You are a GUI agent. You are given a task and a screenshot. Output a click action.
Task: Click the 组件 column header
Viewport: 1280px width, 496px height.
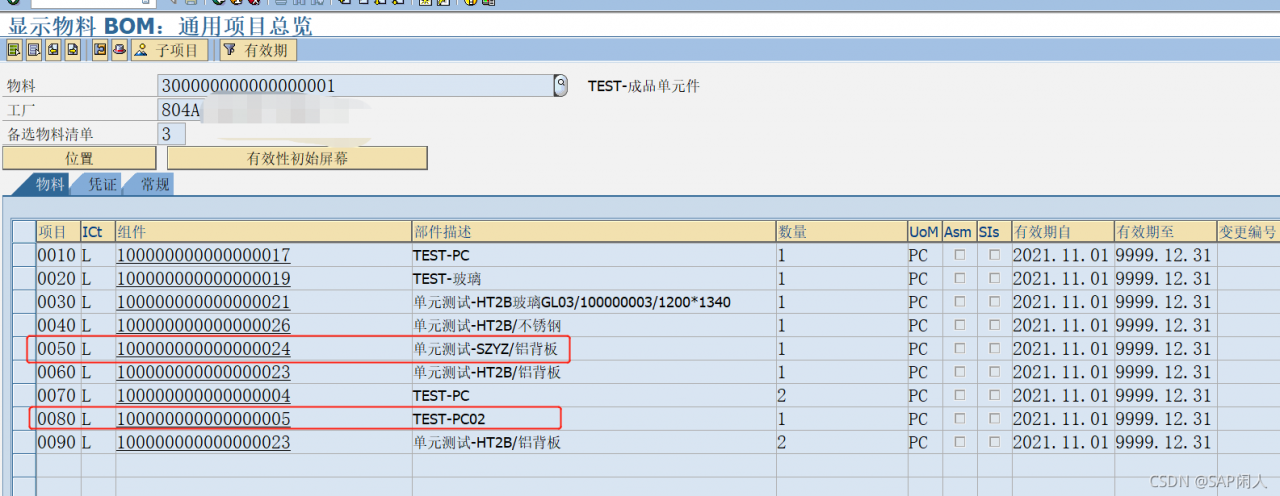(263, 231)
